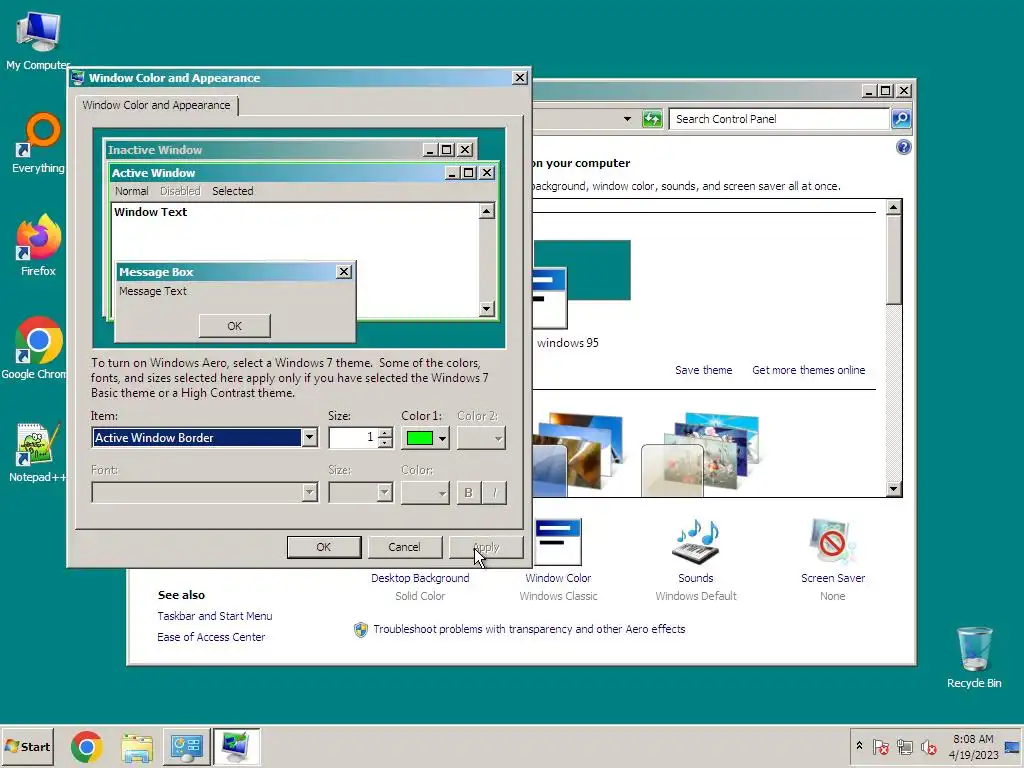Screen dimensions: 1024x768
Task: Launch Google Chrome desktop shortcut
Action: click(36, 348)
